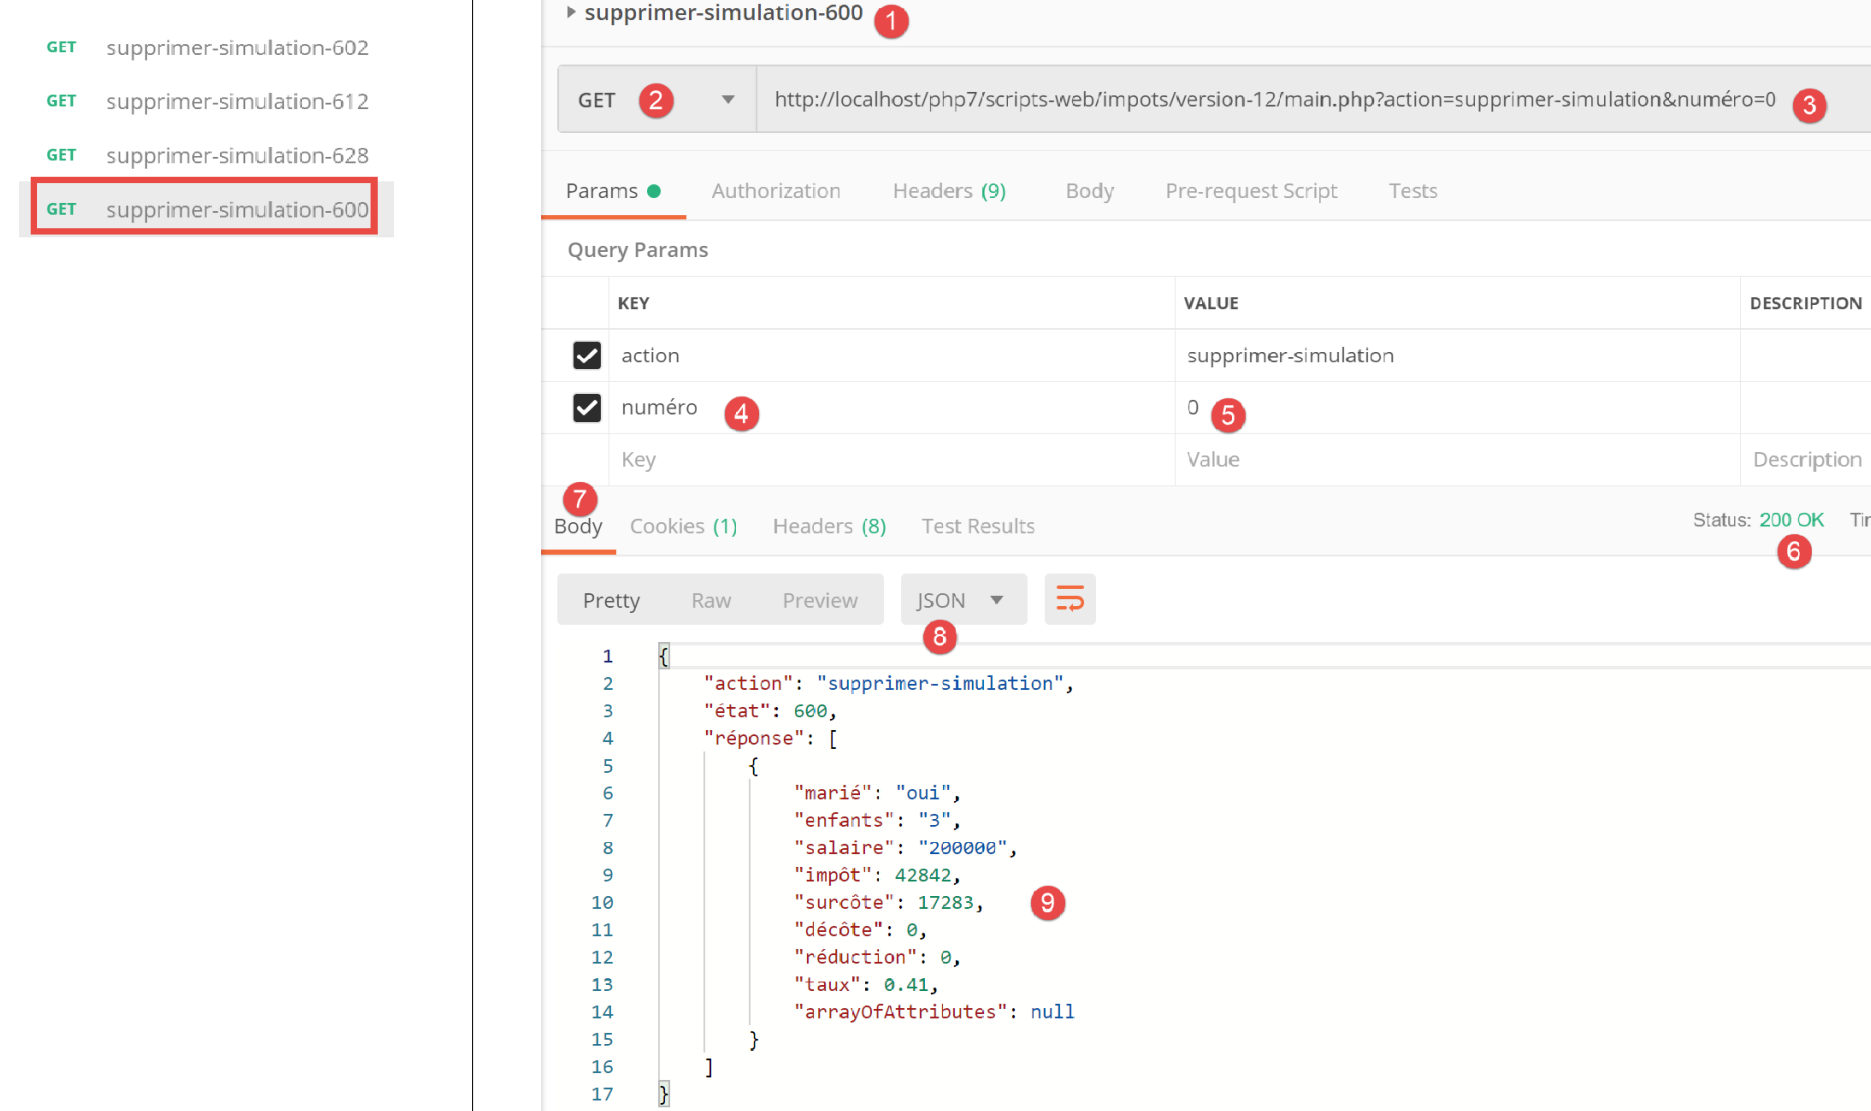Select the Pretty response view
The width and height of the screenshot is (1871, 1111).
(611, 600)
